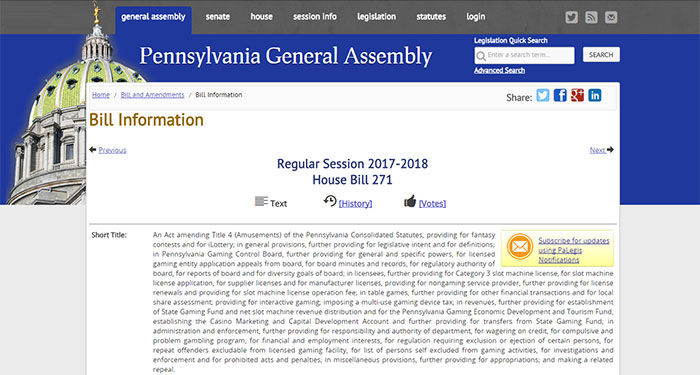Click the House Bill 271 heading

coord(352,180)
